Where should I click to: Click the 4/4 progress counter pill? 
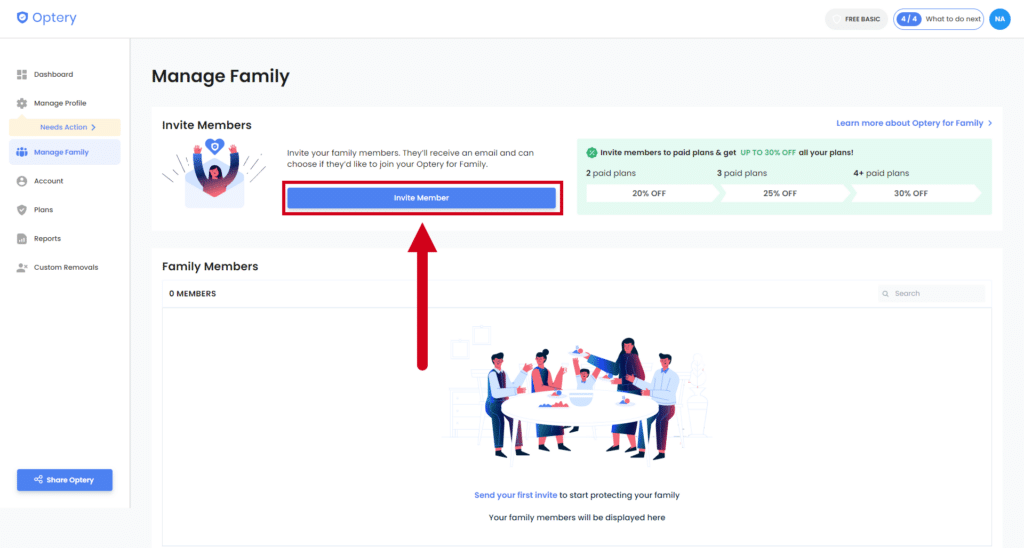click(908, 19)
